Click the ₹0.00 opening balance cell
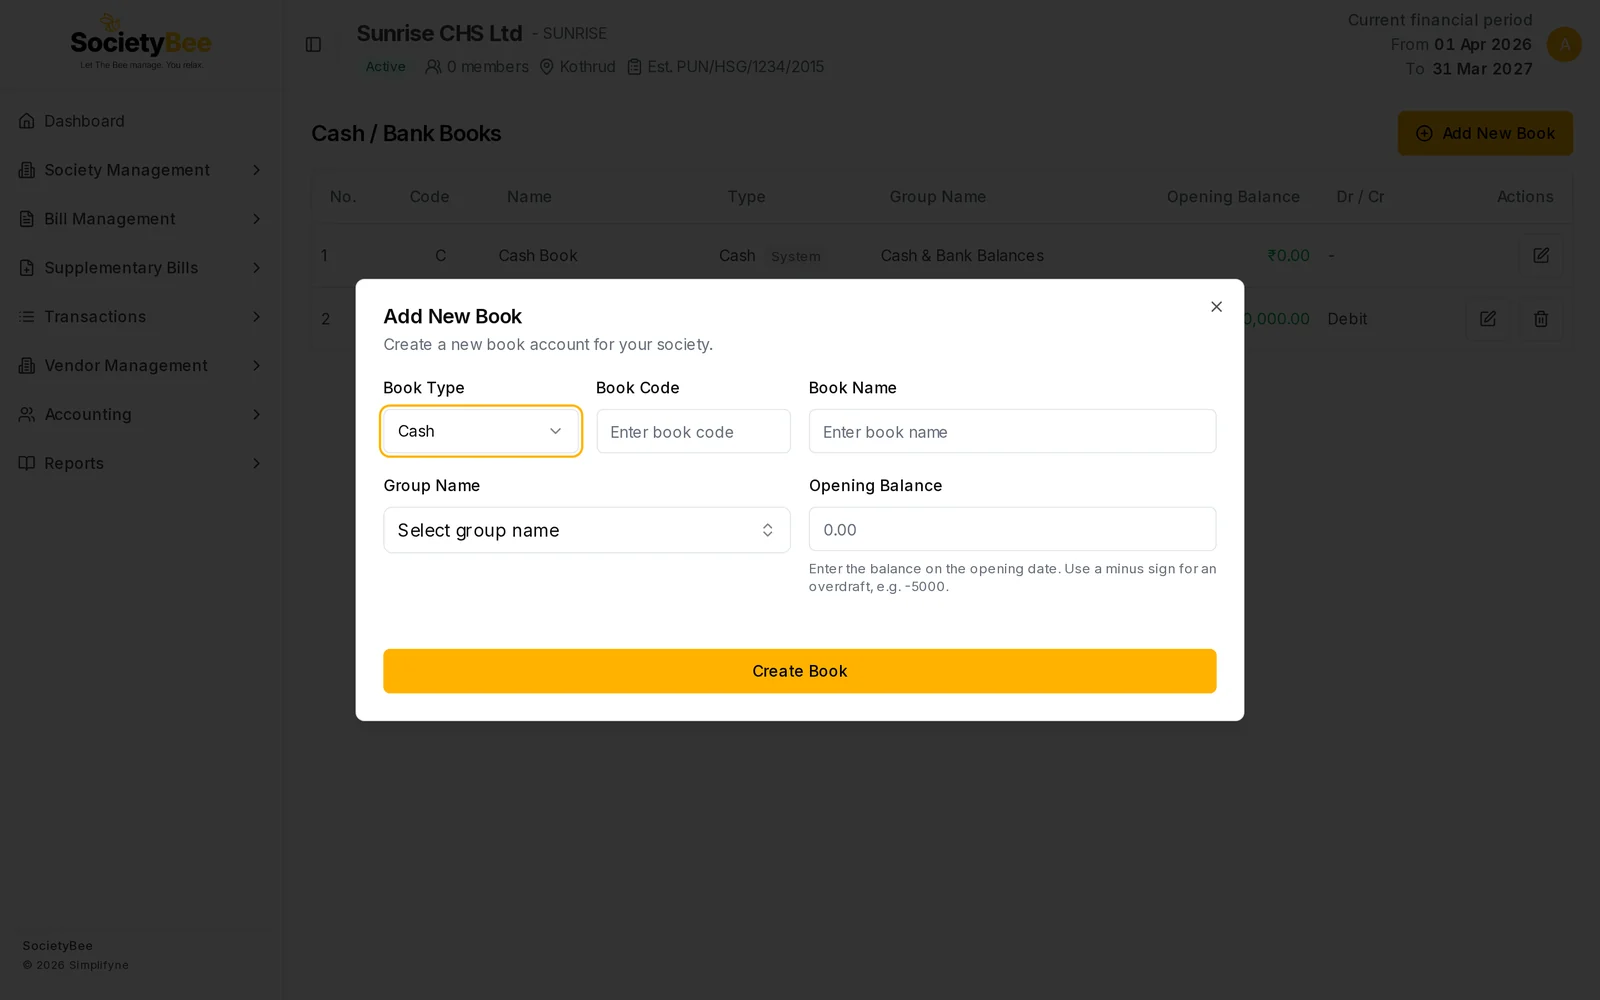This screenshot has width=1600, height=1000. point(1288,256)
